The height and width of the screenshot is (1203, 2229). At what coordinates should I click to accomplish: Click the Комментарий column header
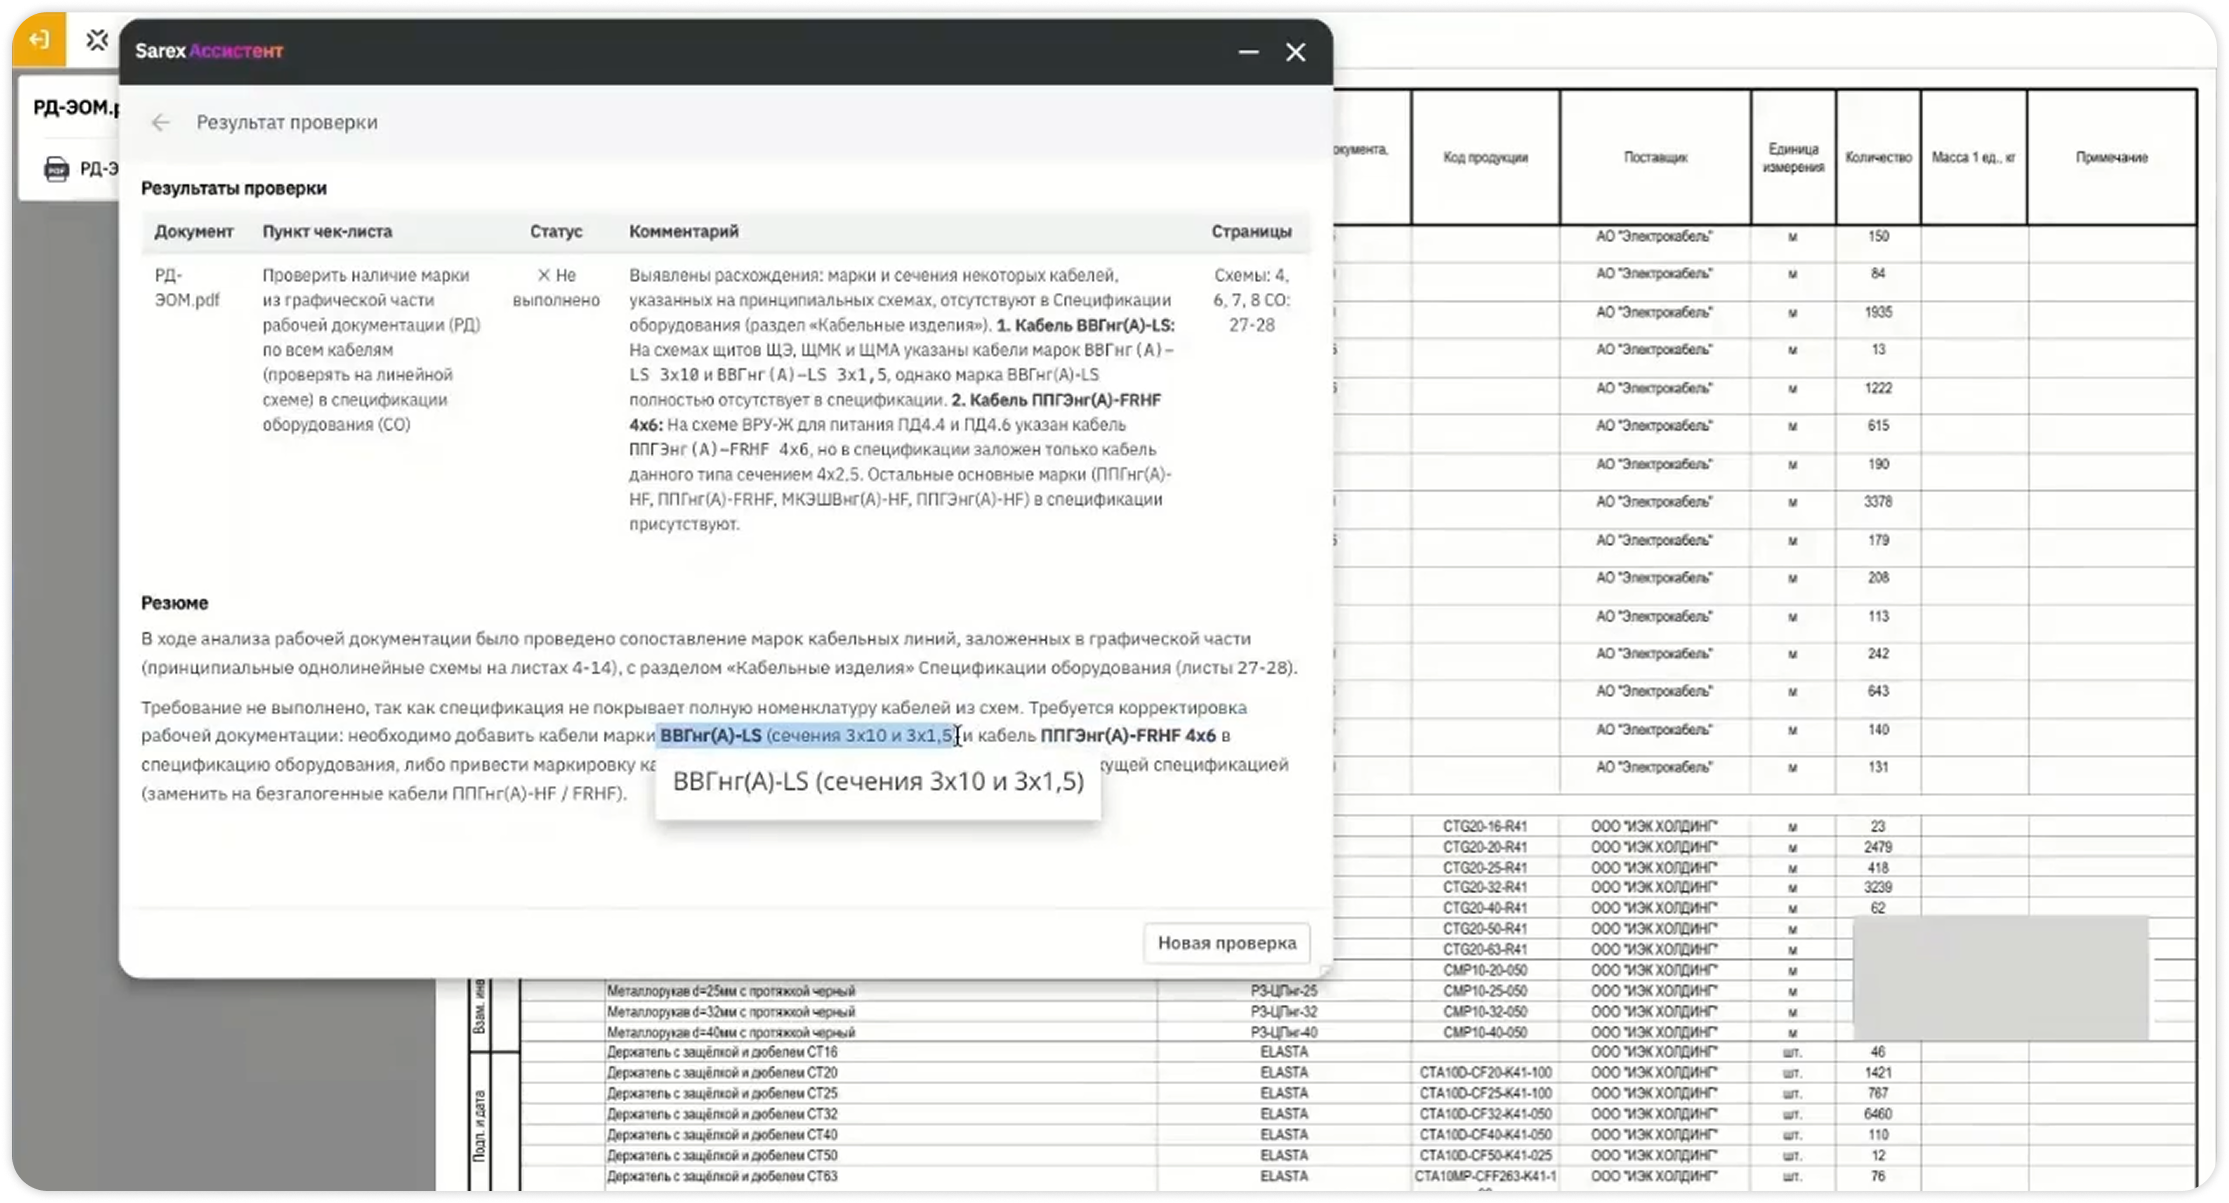pos(684,231)
